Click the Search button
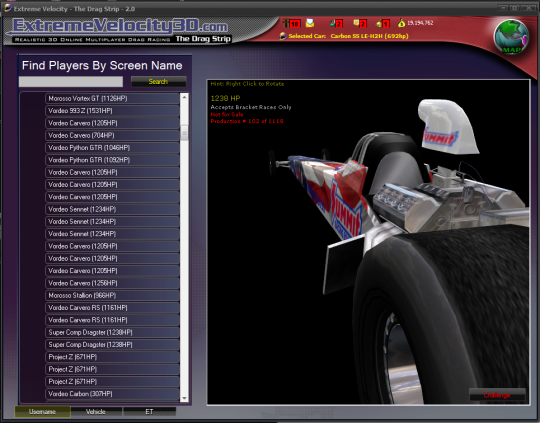This screenshot has width=540, height=423. coord(158,82)
